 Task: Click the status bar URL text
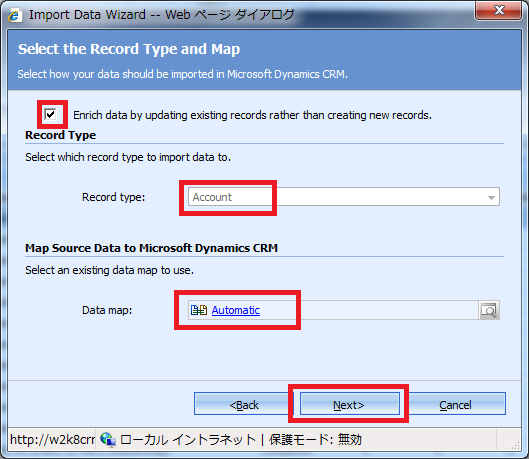click(x=52, y=440)
